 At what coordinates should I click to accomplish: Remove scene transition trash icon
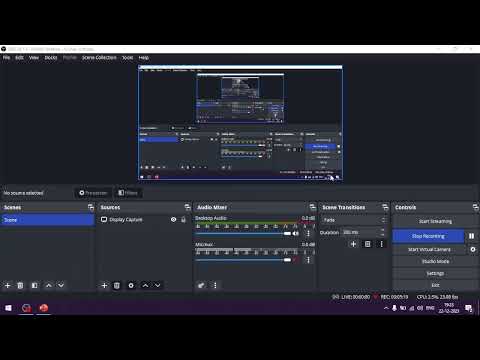[x=368, y=244]
